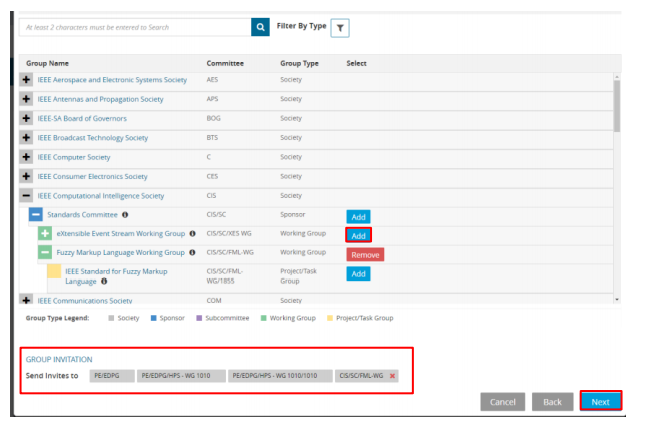Screen dimensions: 647x429
Task: Open the Filter By Type funnel
Action: 340,28
